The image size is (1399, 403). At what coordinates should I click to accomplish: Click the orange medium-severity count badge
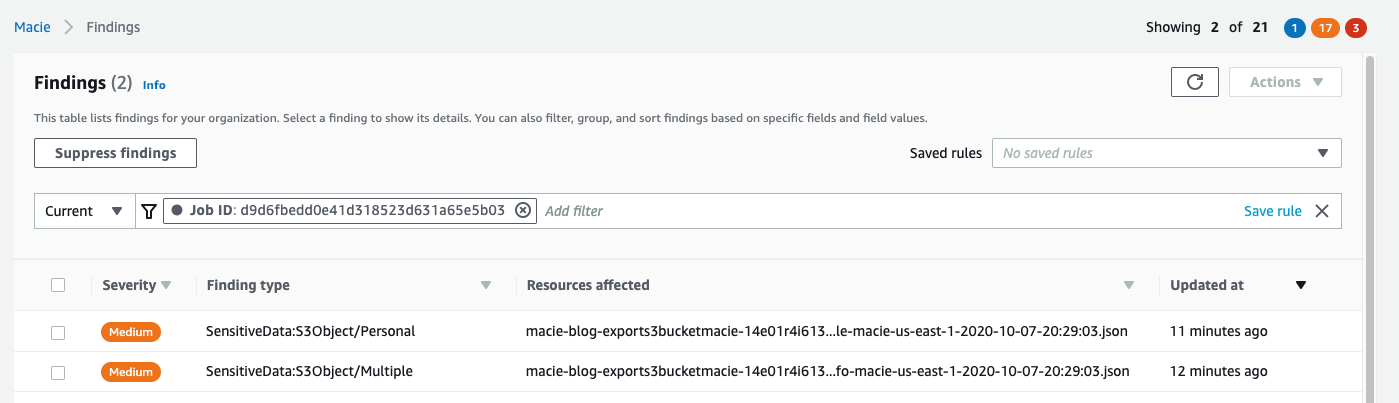pyautogui.click(x=1325, y=28)
